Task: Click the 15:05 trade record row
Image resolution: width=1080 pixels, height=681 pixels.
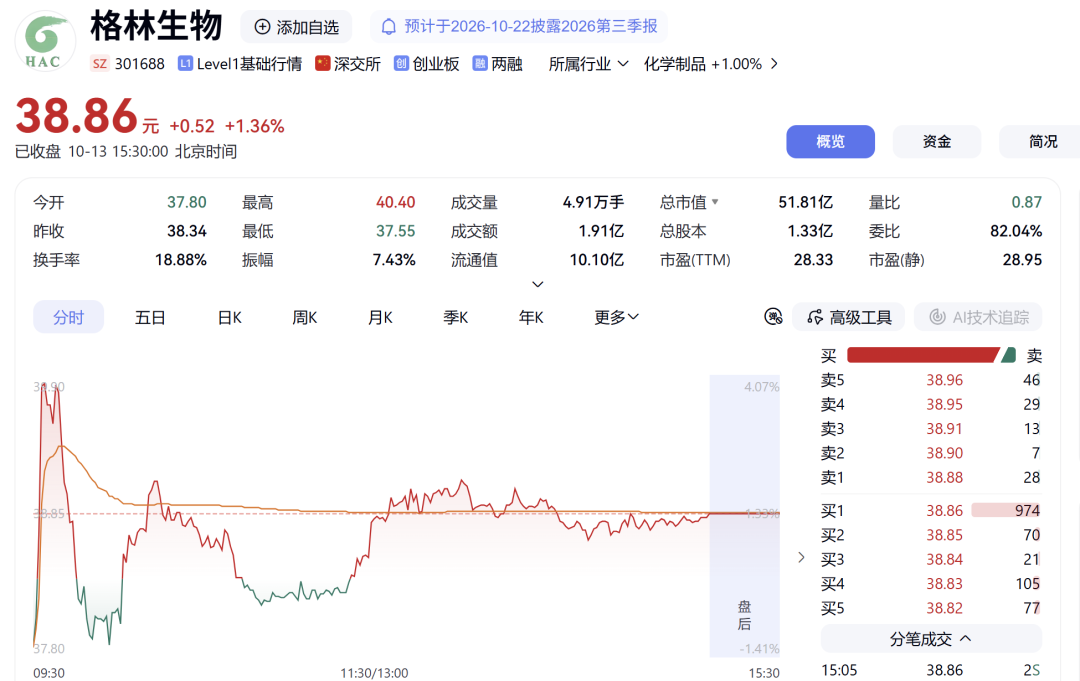Action: 931,670
